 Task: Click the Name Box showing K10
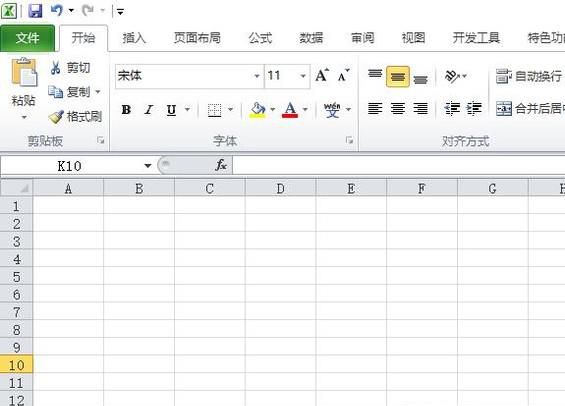coord(71,166)
